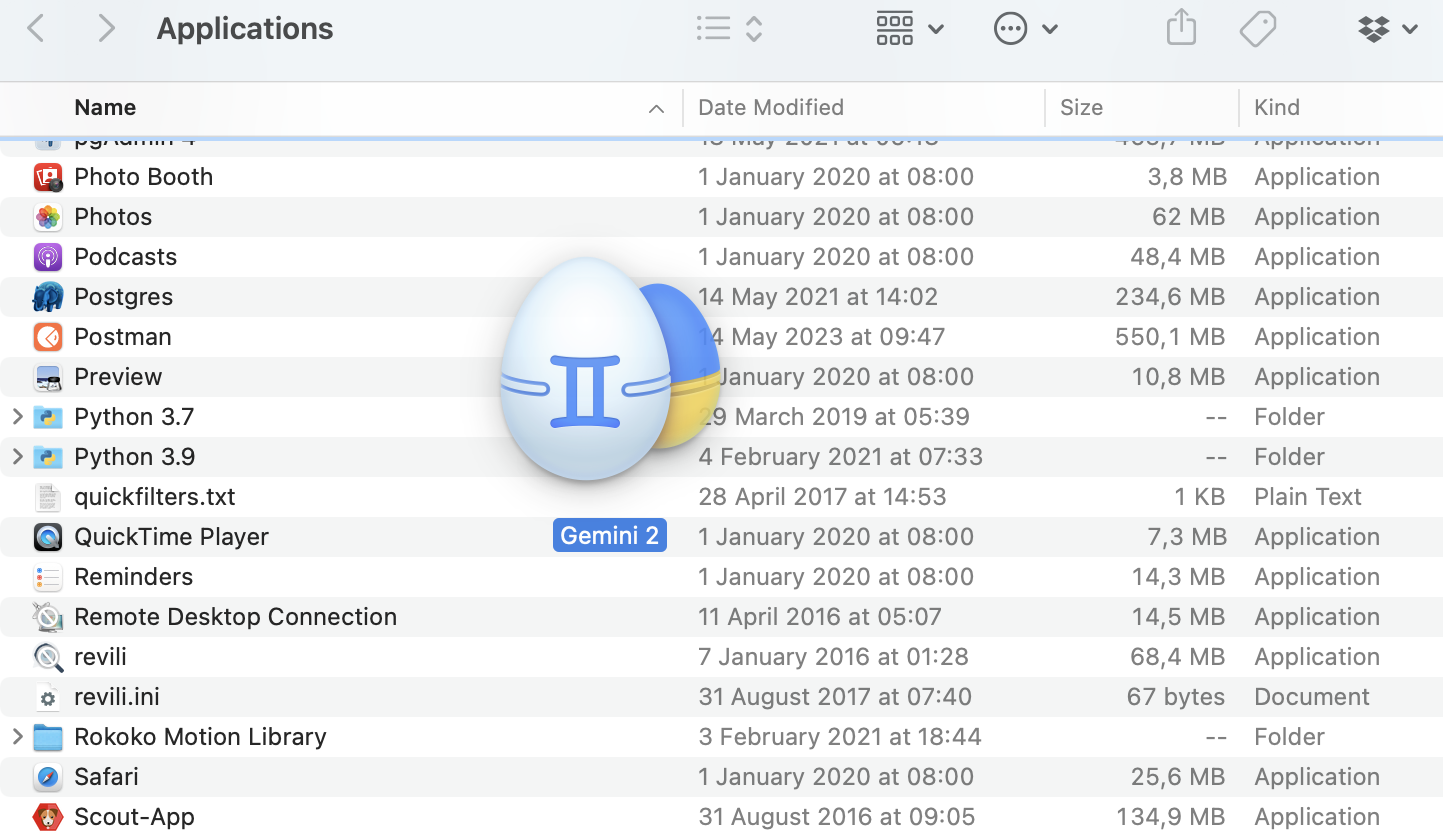Click revili.ini kind Document

[1312, 697]
